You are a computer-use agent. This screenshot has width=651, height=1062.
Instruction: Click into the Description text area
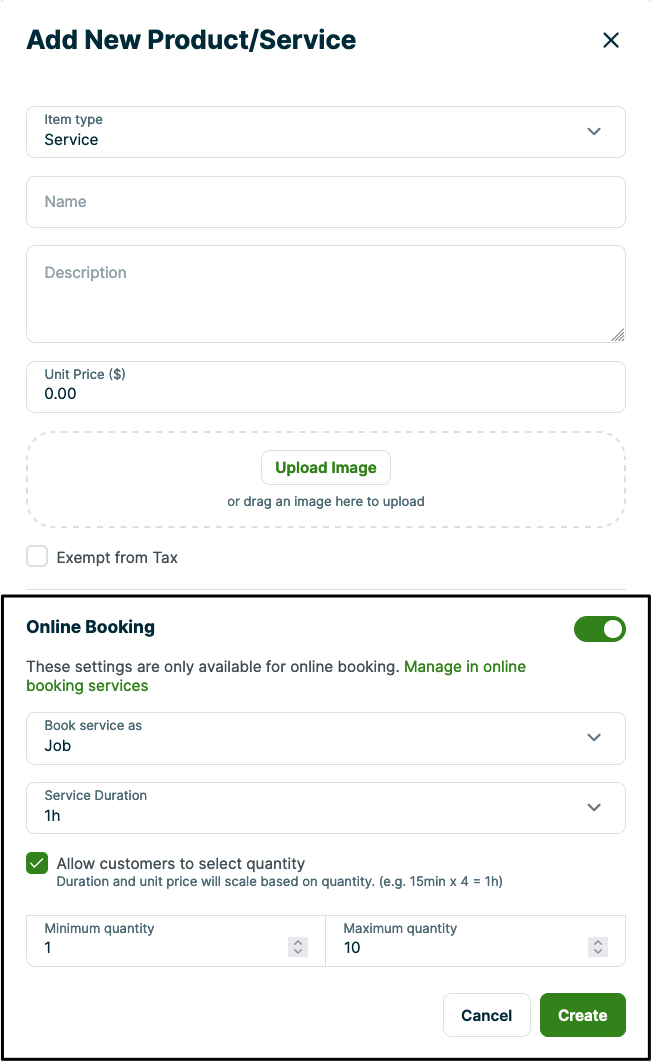325,293
